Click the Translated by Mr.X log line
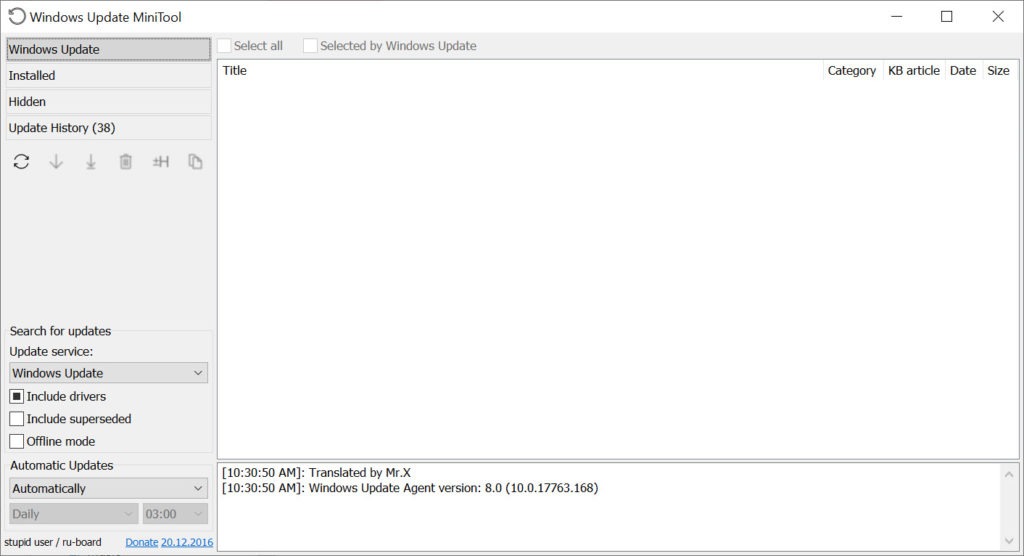This screenshot has height=556, width=1024. point(316,472)
